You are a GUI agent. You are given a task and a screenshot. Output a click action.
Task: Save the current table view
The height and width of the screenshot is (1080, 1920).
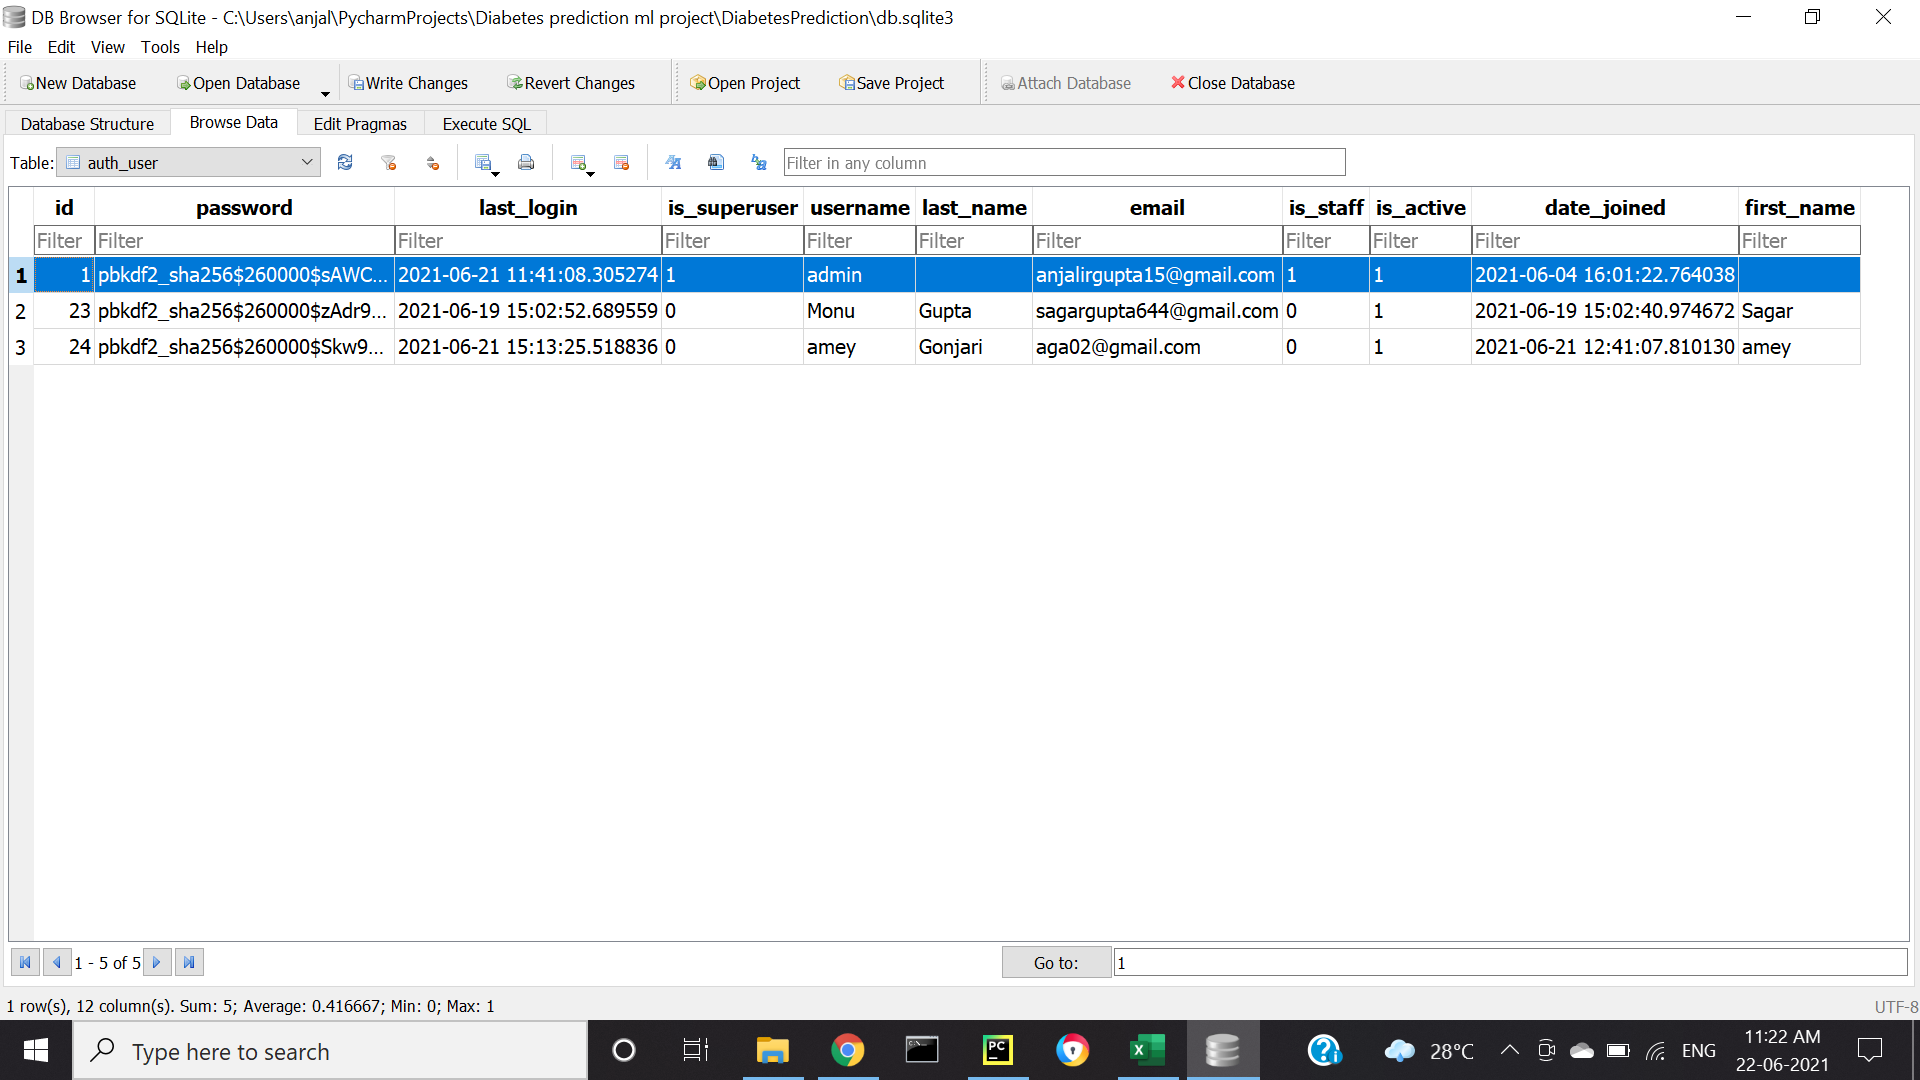click(483, 160)
